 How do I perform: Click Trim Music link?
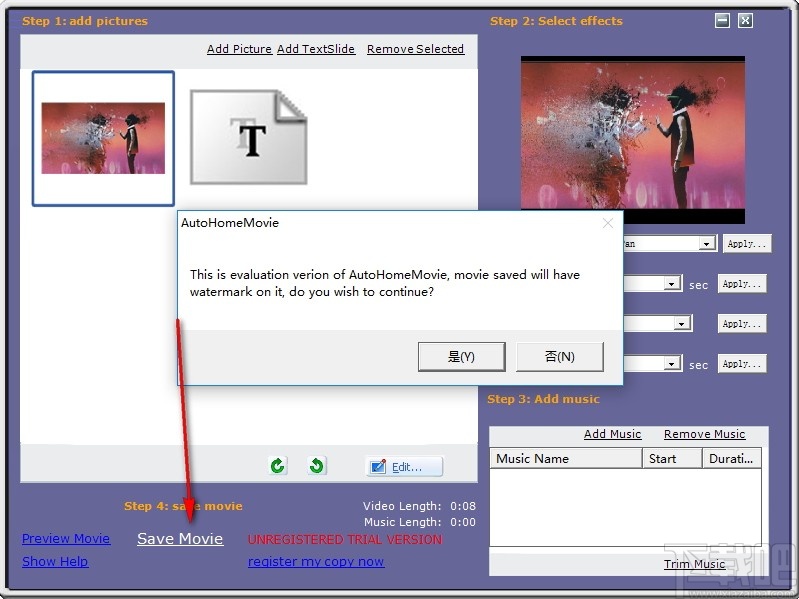point(694,564)
